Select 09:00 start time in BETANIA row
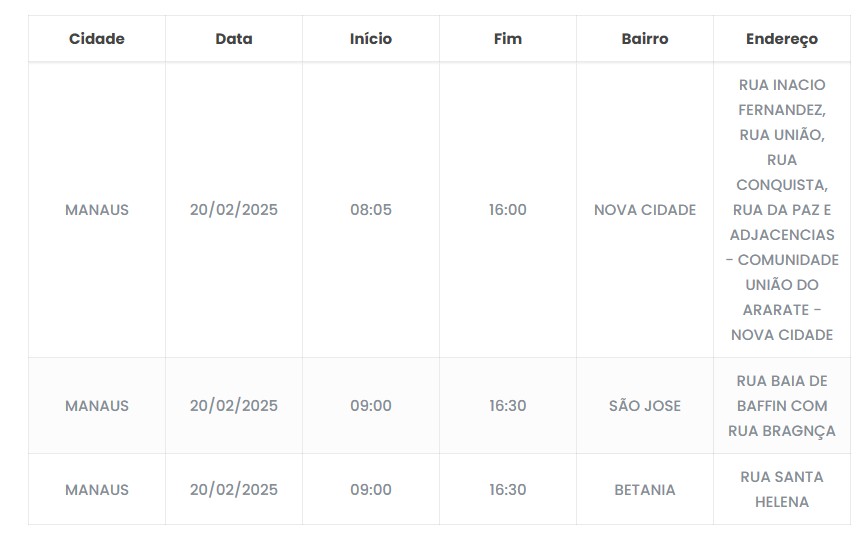The image size is (866, 538). click(x=371, y=490)
